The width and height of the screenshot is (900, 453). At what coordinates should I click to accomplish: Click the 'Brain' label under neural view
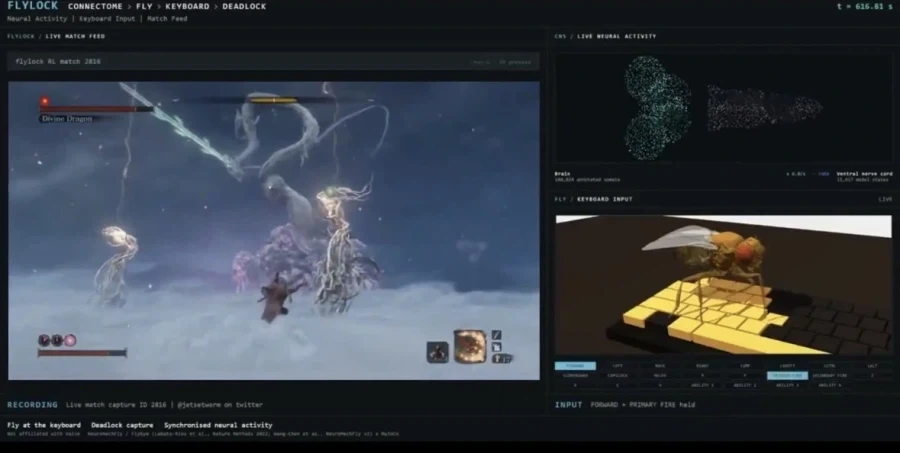pyautogui.click(x=562, y=173)
